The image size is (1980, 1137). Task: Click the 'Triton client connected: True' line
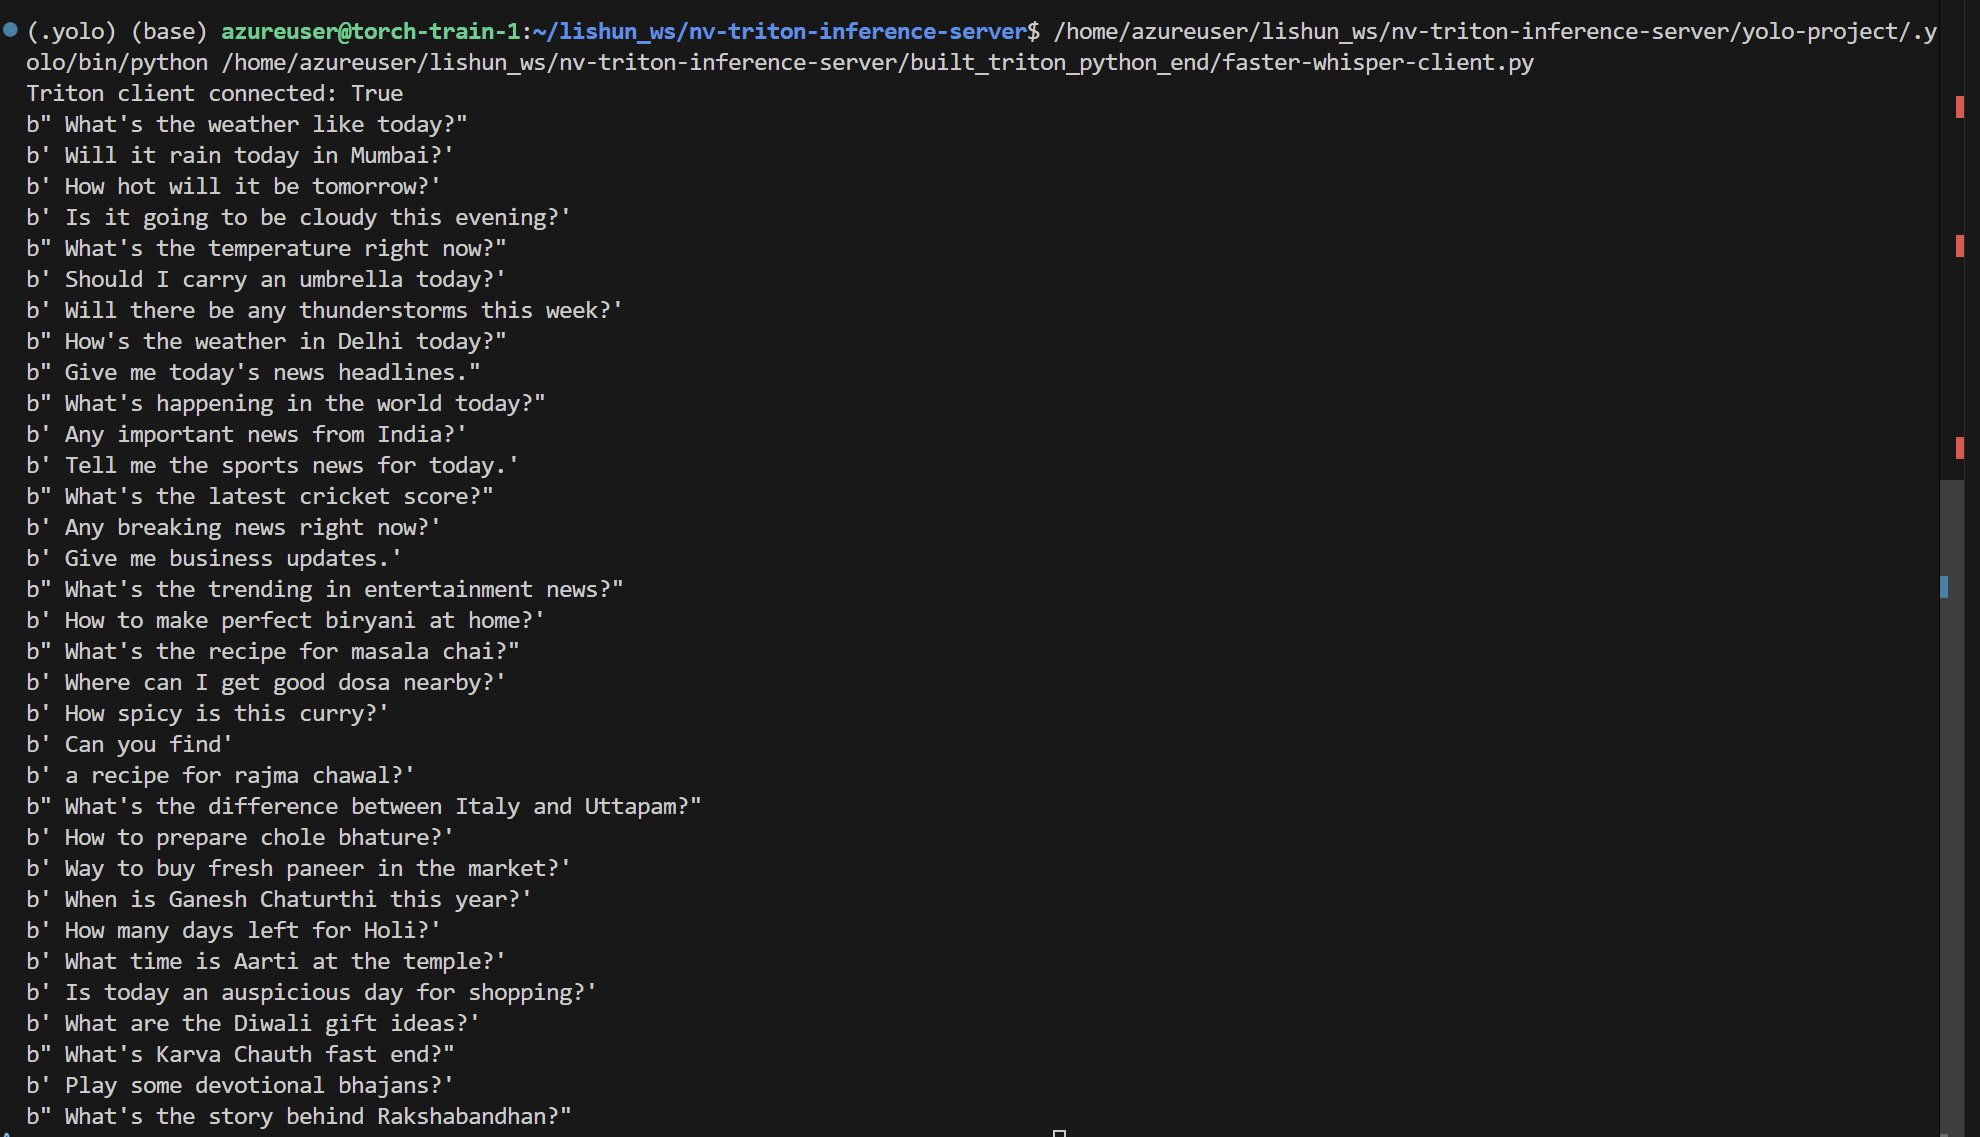tap(215, 94)
